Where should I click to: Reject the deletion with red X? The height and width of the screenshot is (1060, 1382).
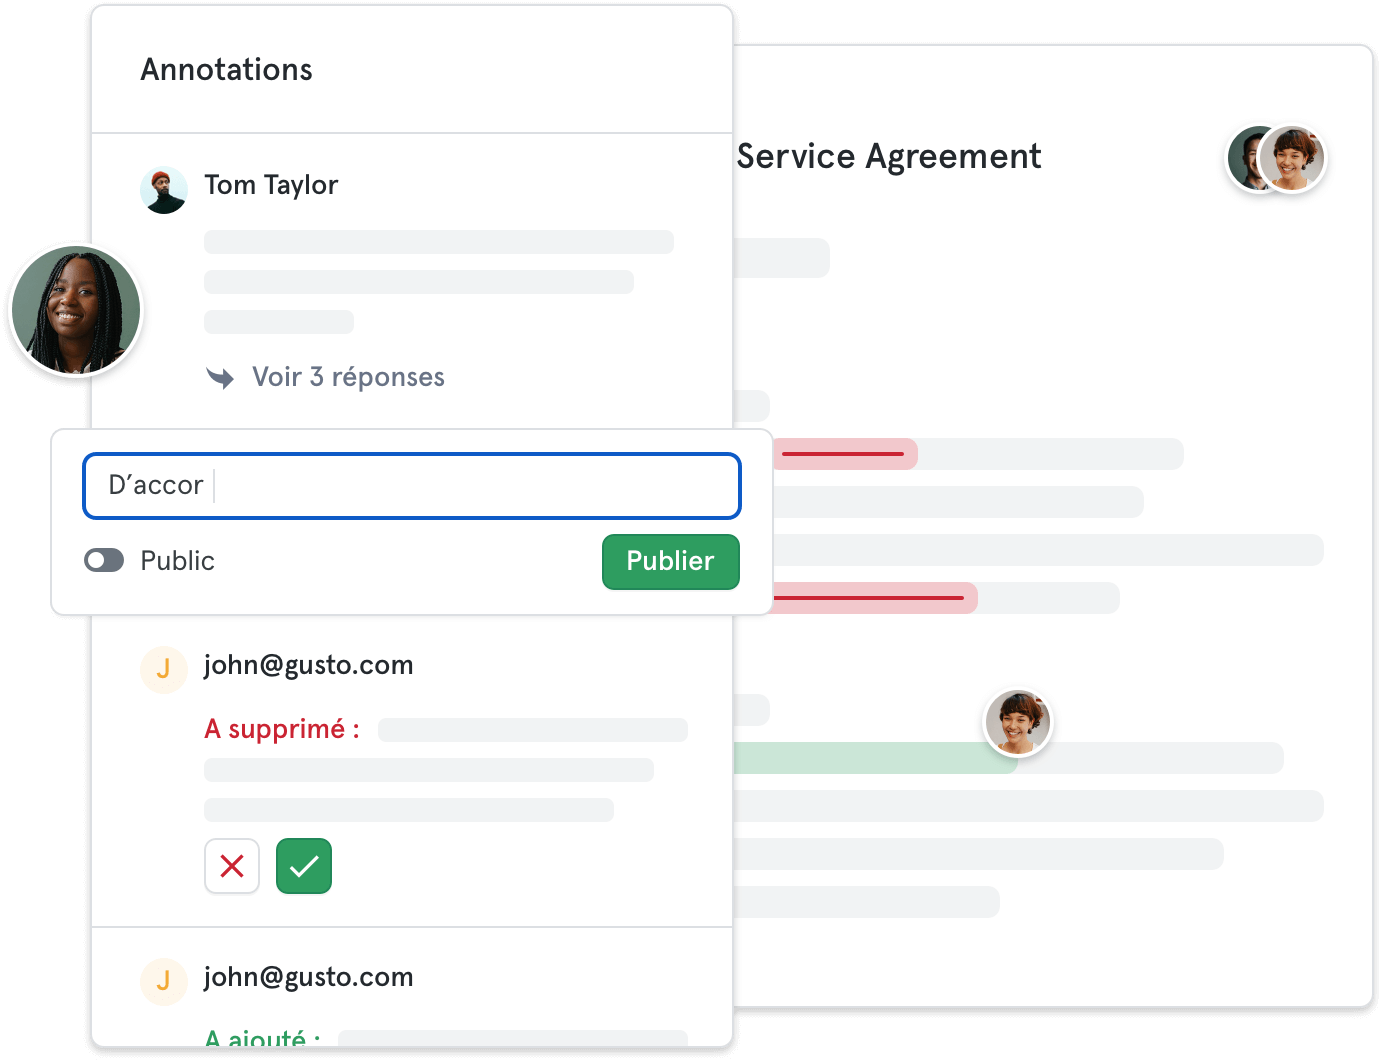(x=232, y=866)
